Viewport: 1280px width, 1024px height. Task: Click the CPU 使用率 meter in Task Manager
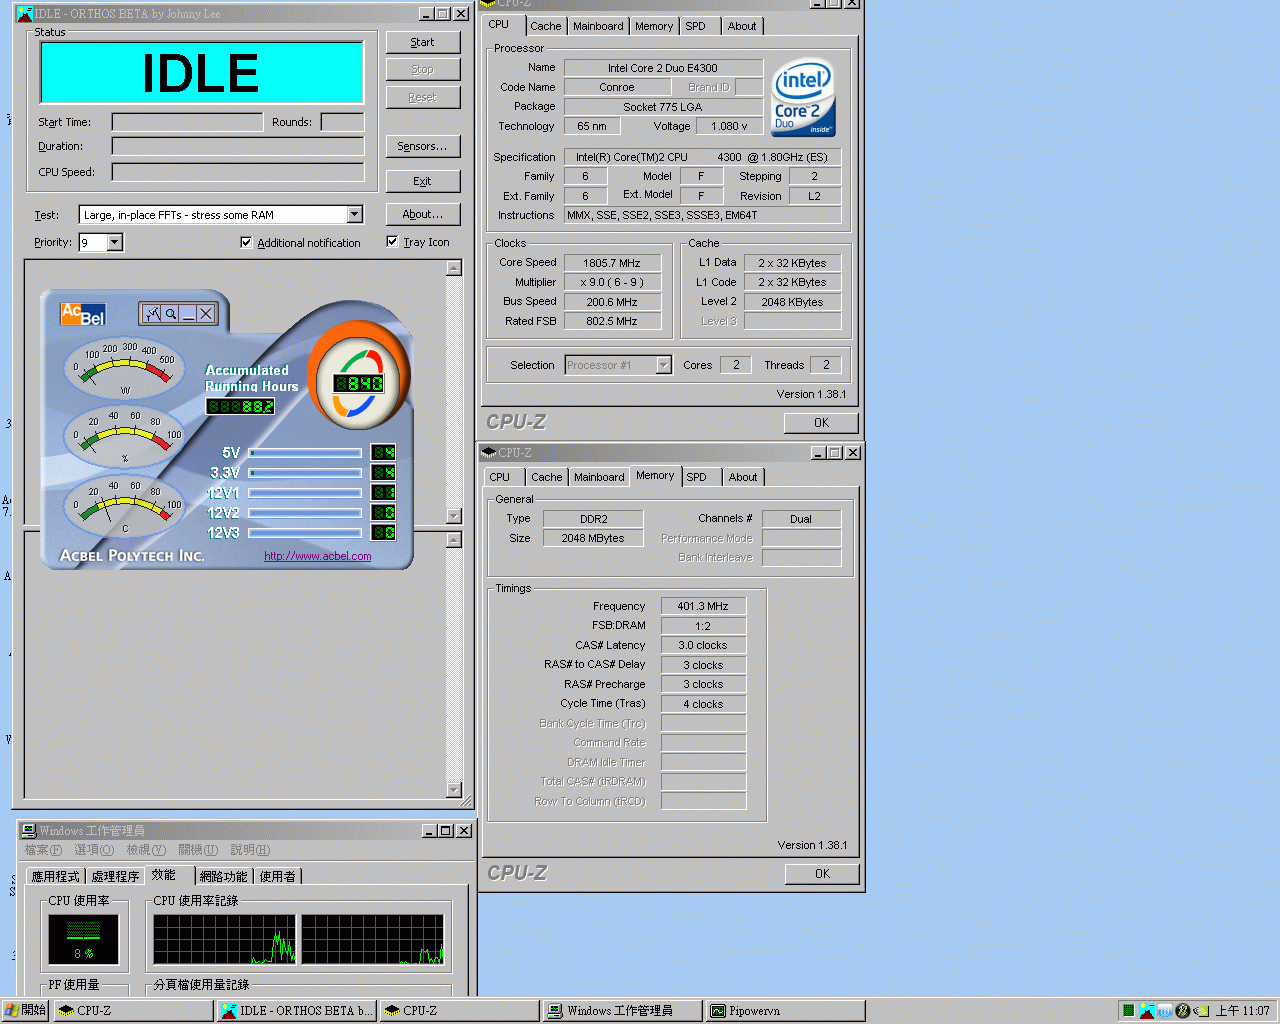click(84, 940)
